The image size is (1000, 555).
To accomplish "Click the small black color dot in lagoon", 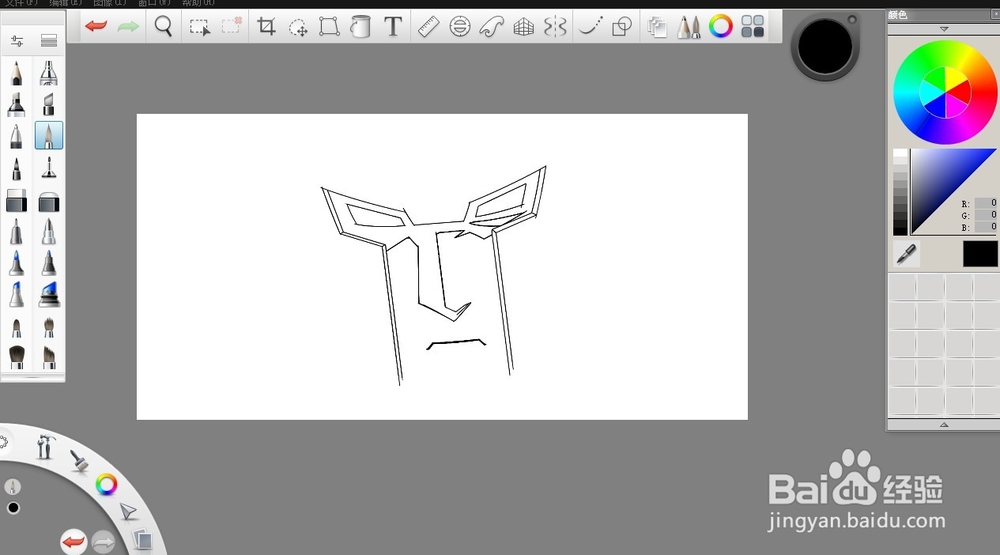I will 13,508.
